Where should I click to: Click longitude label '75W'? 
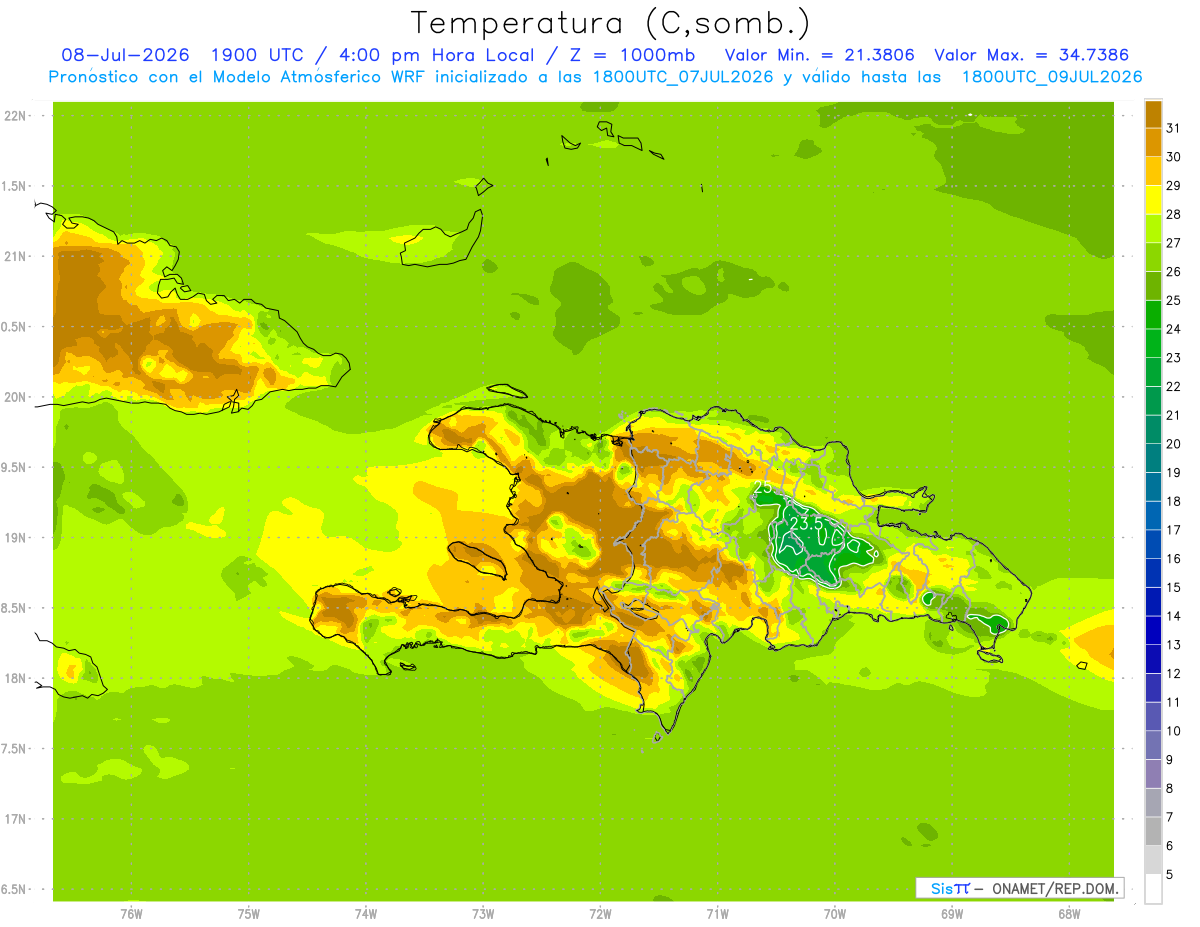click(249, 914)
